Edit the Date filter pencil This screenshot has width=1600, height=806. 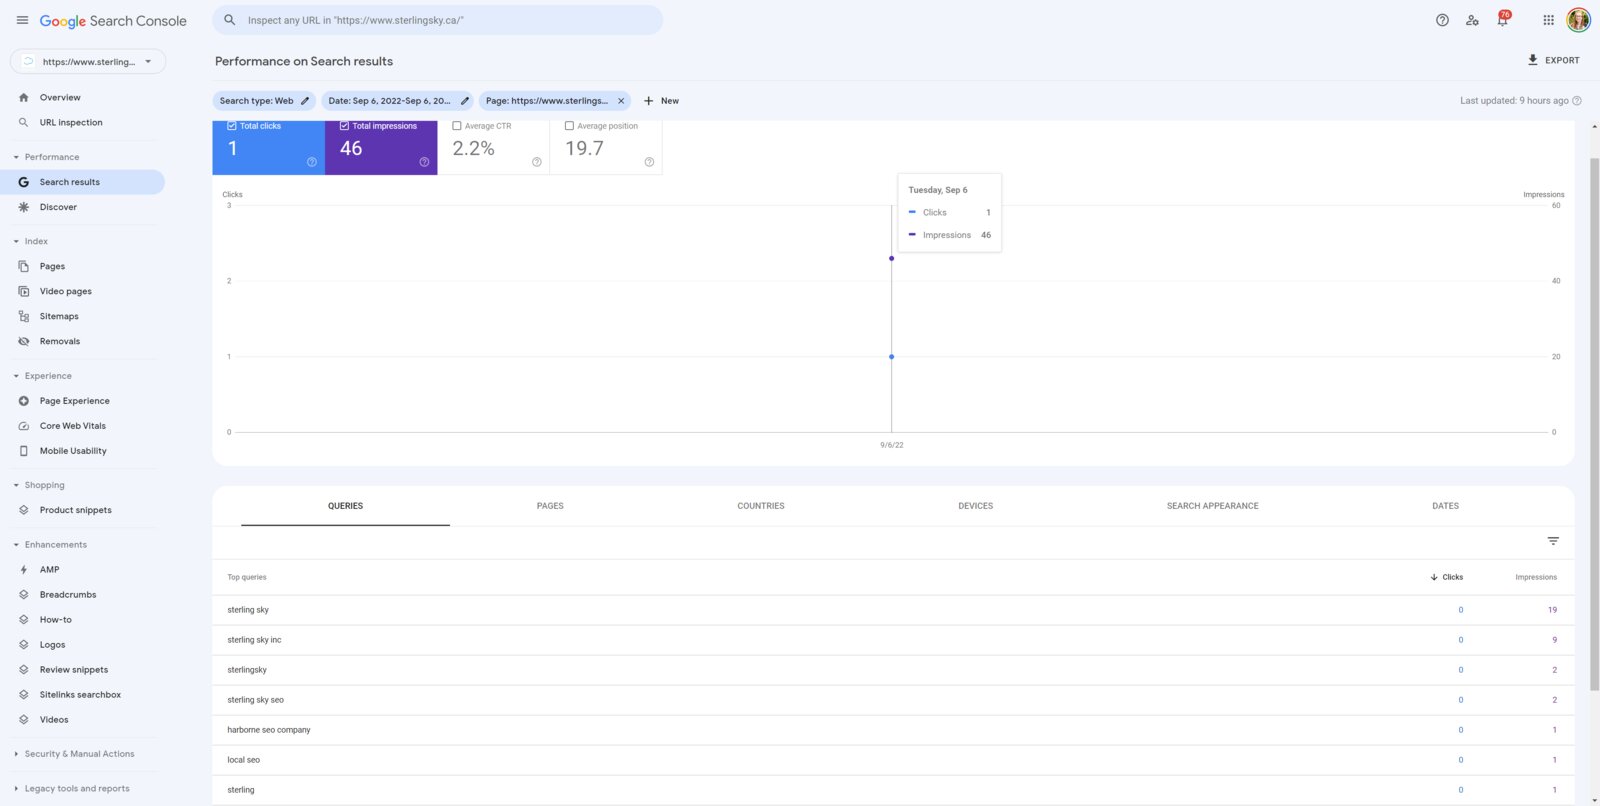(465, 101)
